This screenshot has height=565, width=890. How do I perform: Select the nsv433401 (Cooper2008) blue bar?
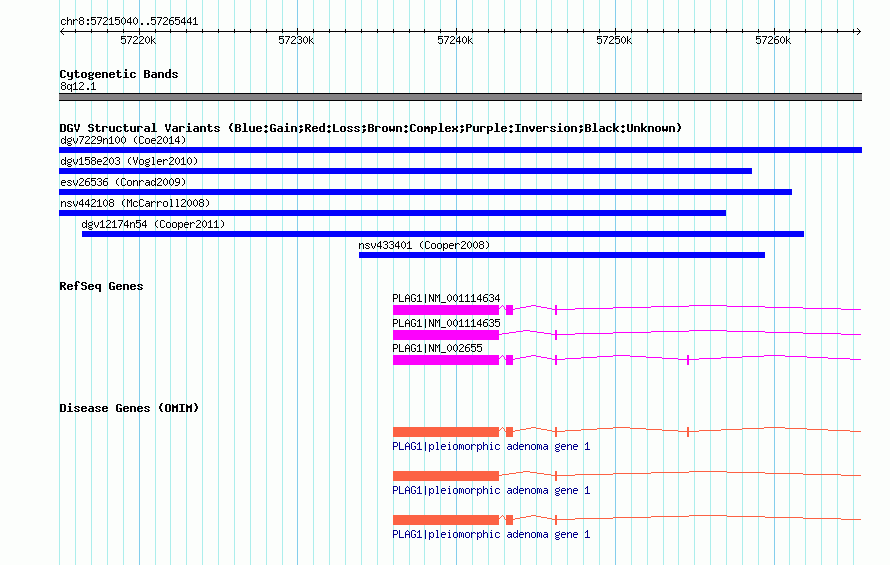click(x=562, y=255)
